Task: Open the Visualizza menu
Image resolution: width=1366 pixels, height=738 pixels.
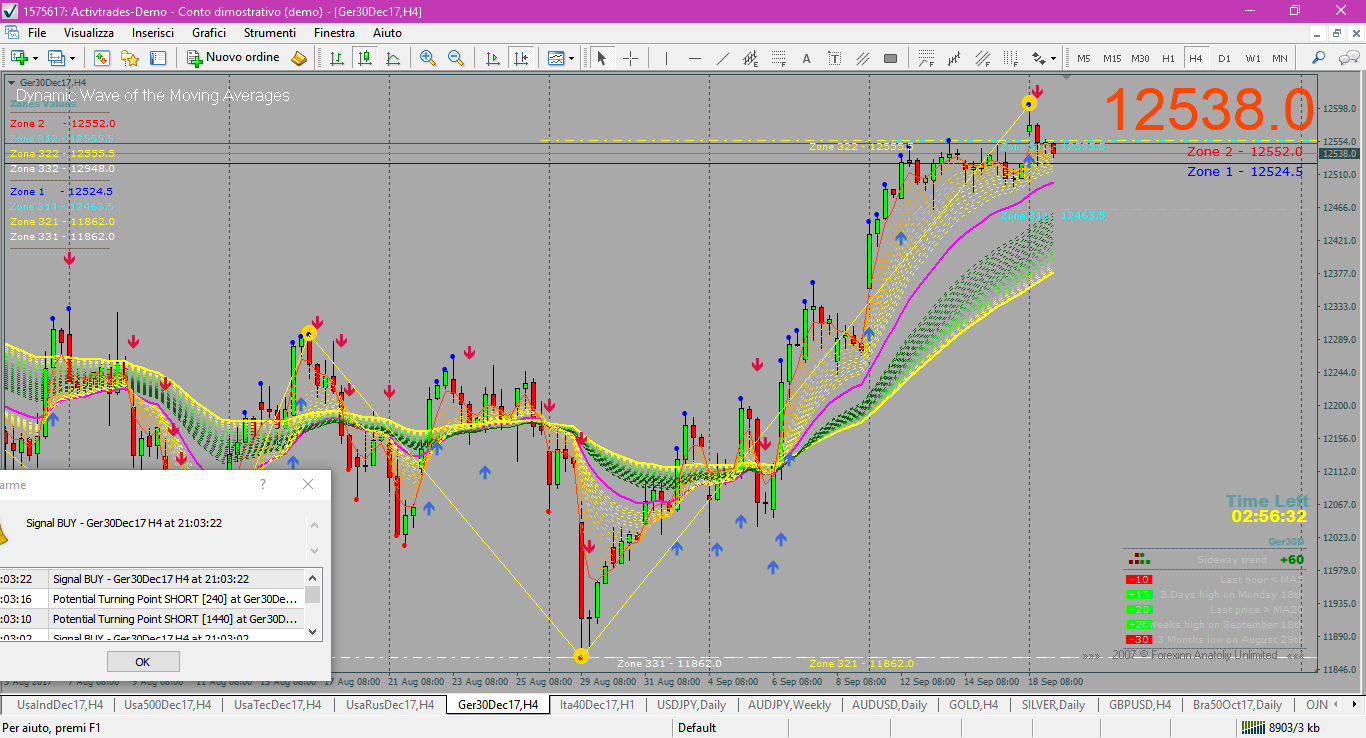Action: click(89, 33)
